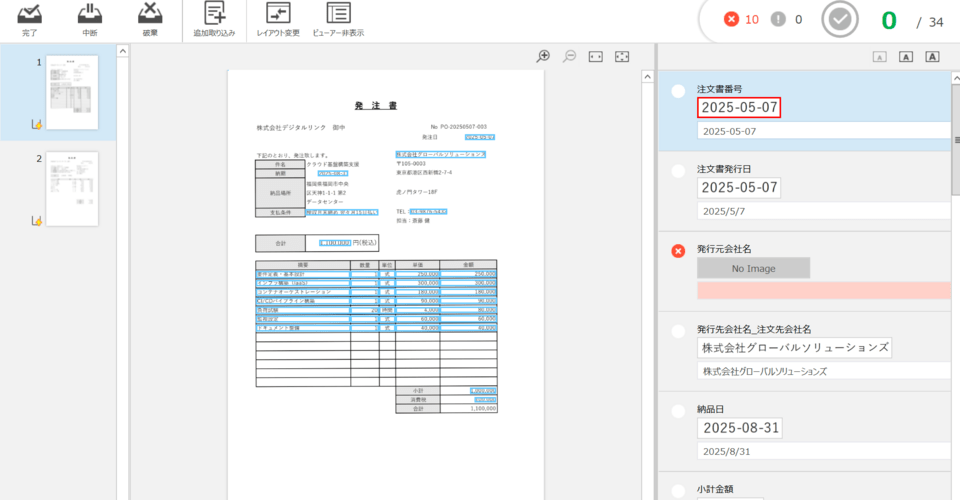The height and width of the screenshot is (500, 960).
Task: Select page 2 thumbnail
Action: [72, 188]
